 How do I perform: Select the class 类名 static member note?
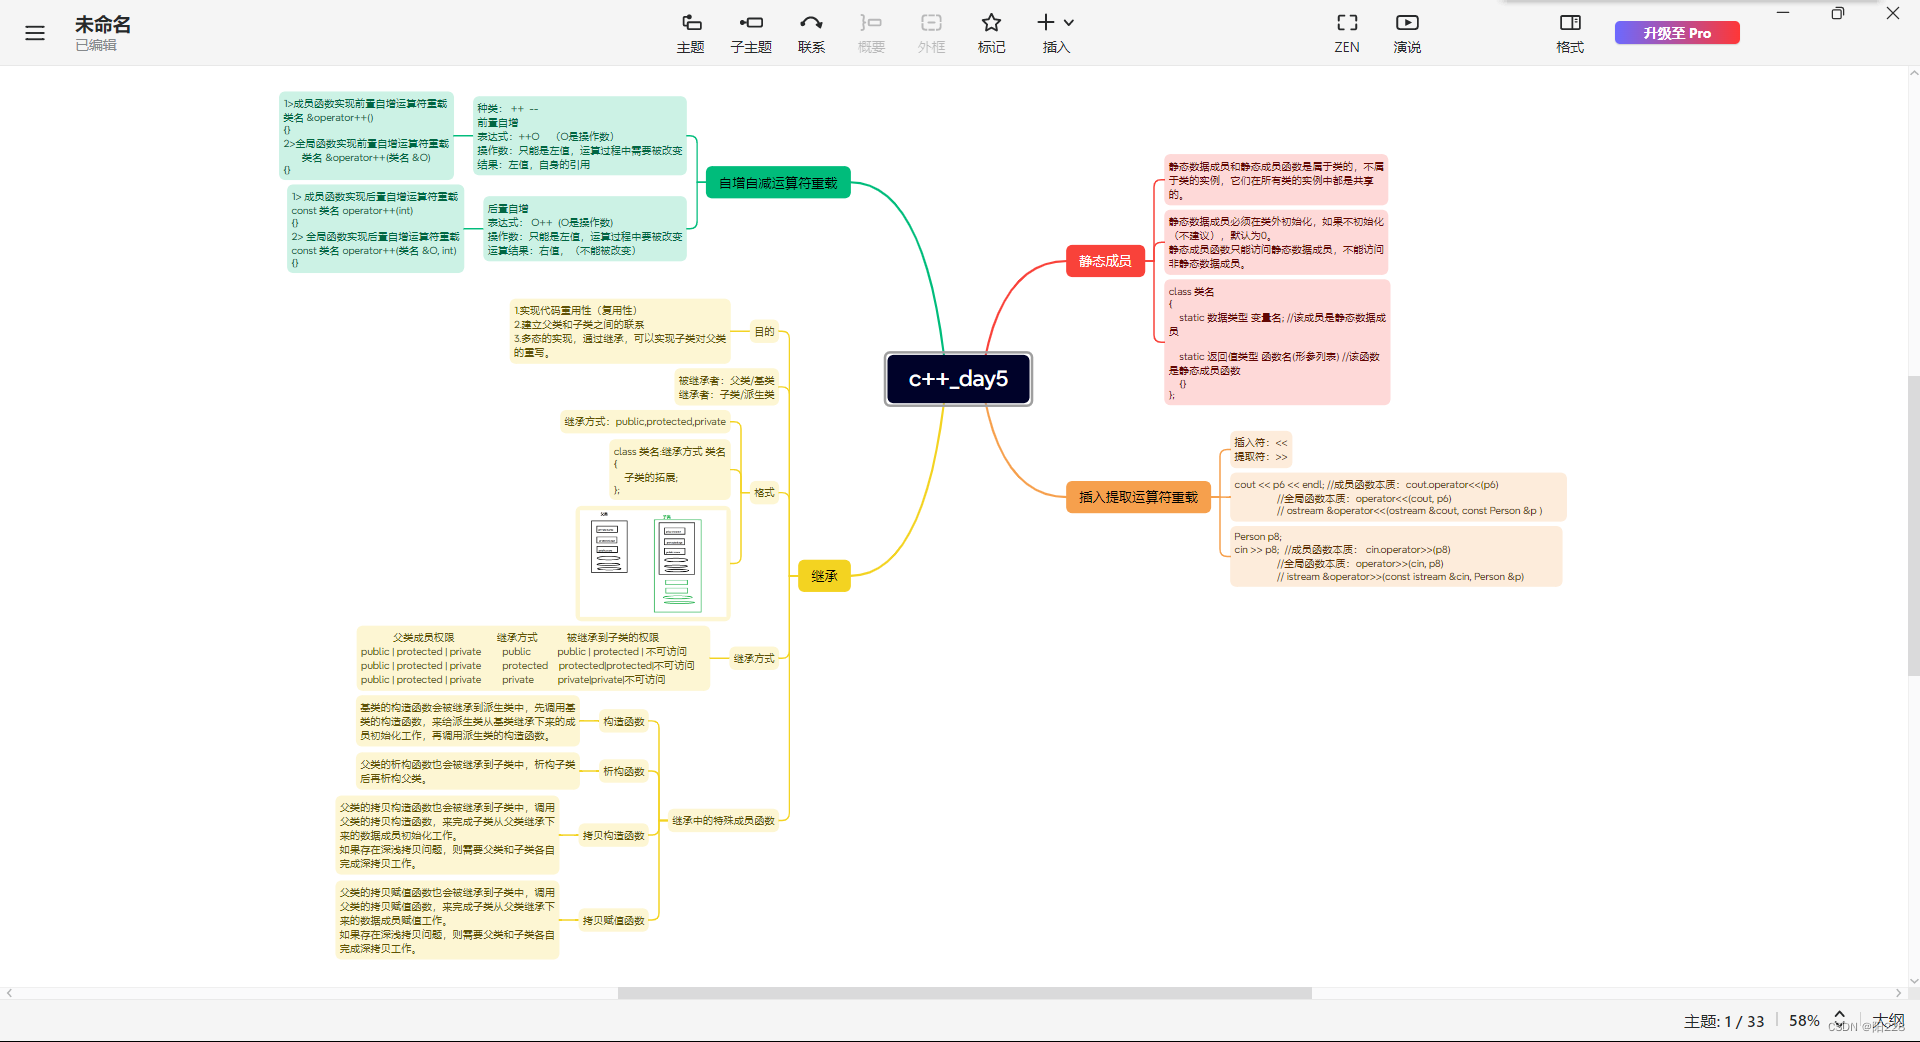(1277, 343)
